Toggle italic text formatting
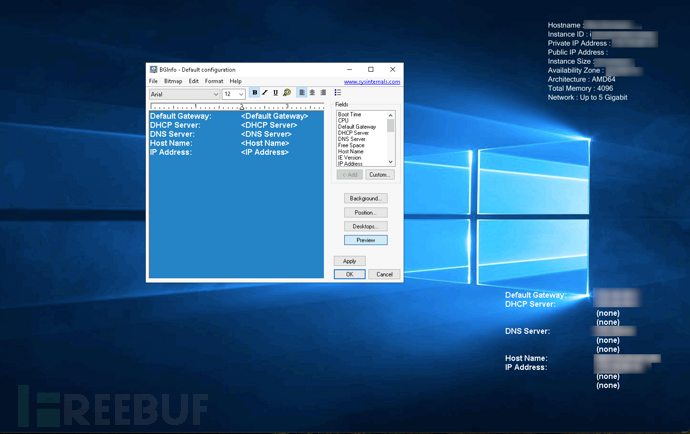Image resolution: width=690 pixels, height=434 pixels. [265, 93]
